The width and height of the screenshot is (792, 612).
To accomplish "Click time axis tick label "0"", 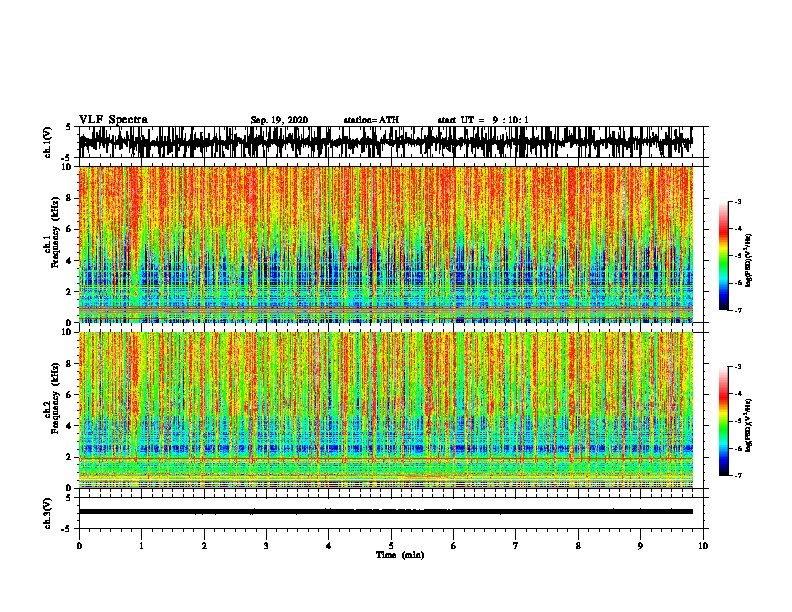I will pyautogui.click(x=79, y=546).
